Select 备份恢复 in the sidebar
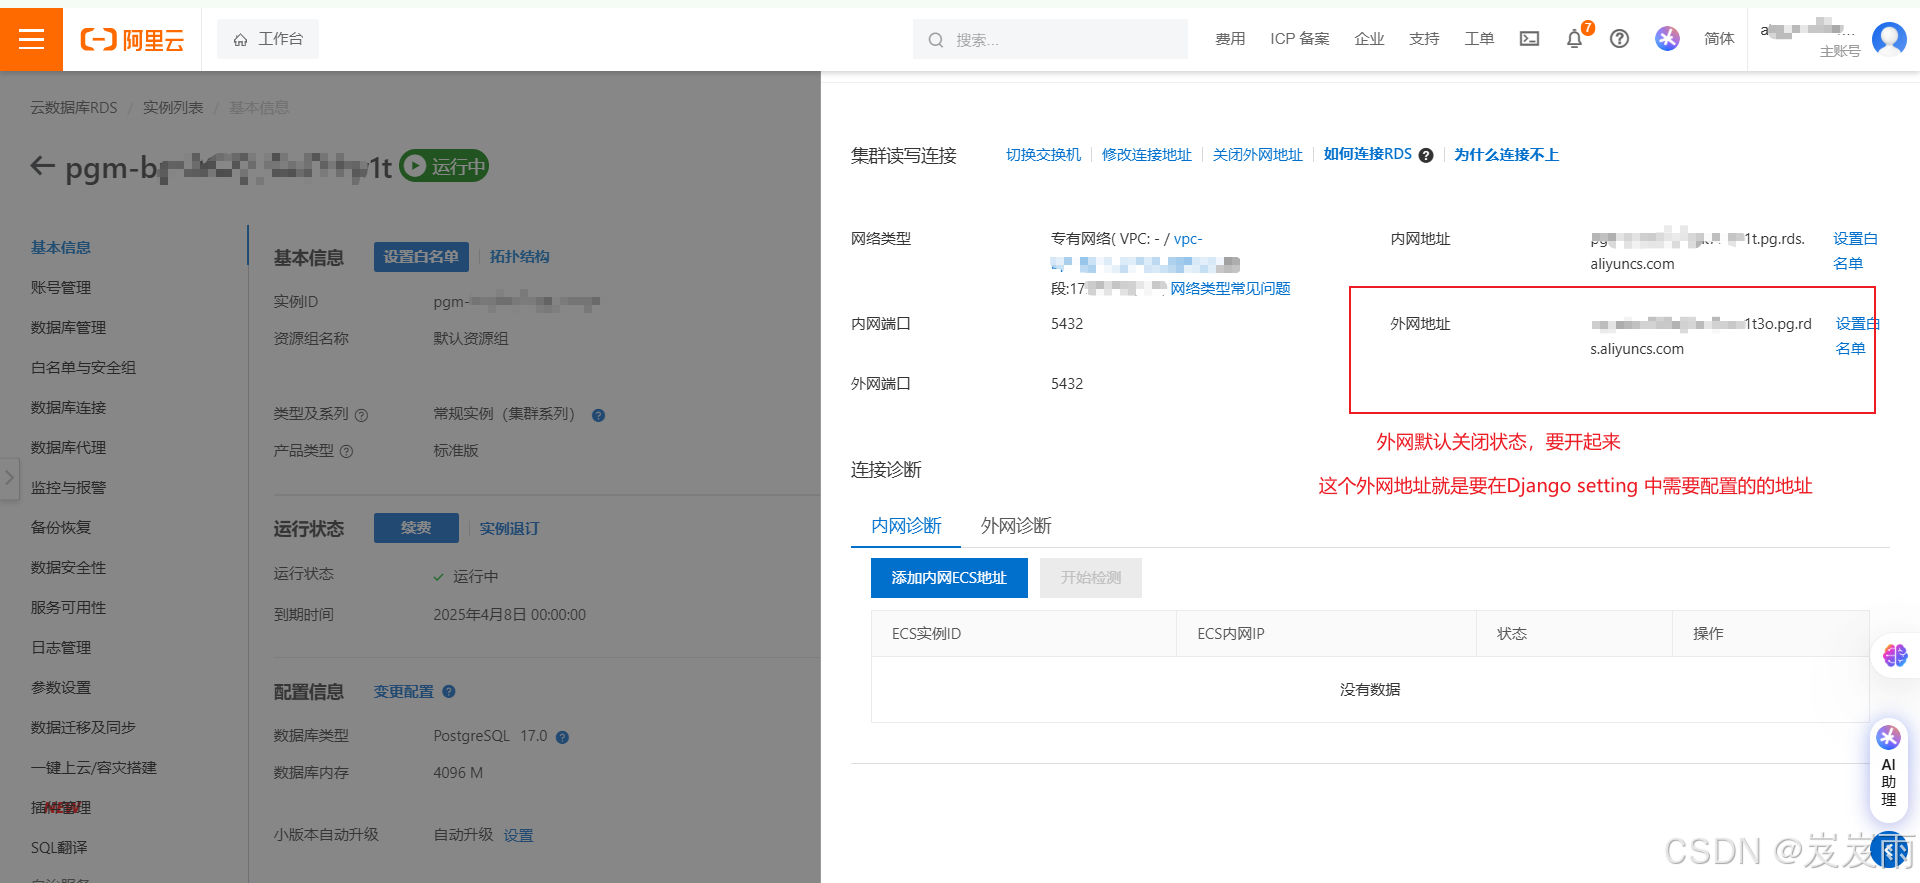 point(61,527)
